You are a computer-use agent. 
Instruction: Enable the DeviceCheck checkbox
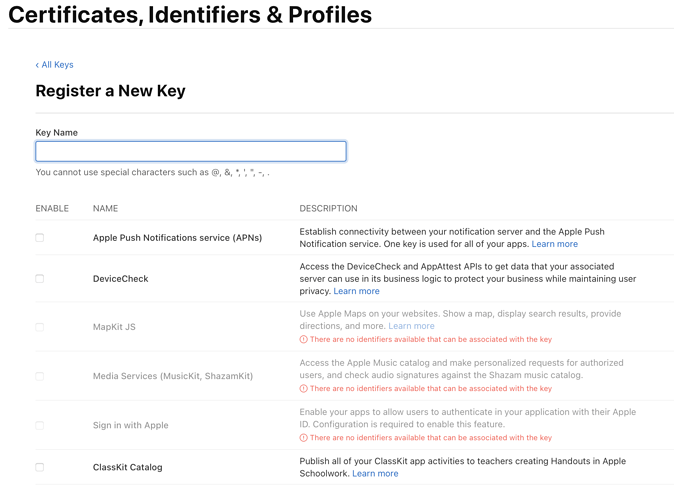pyautogui.click(x=40, y=279)
